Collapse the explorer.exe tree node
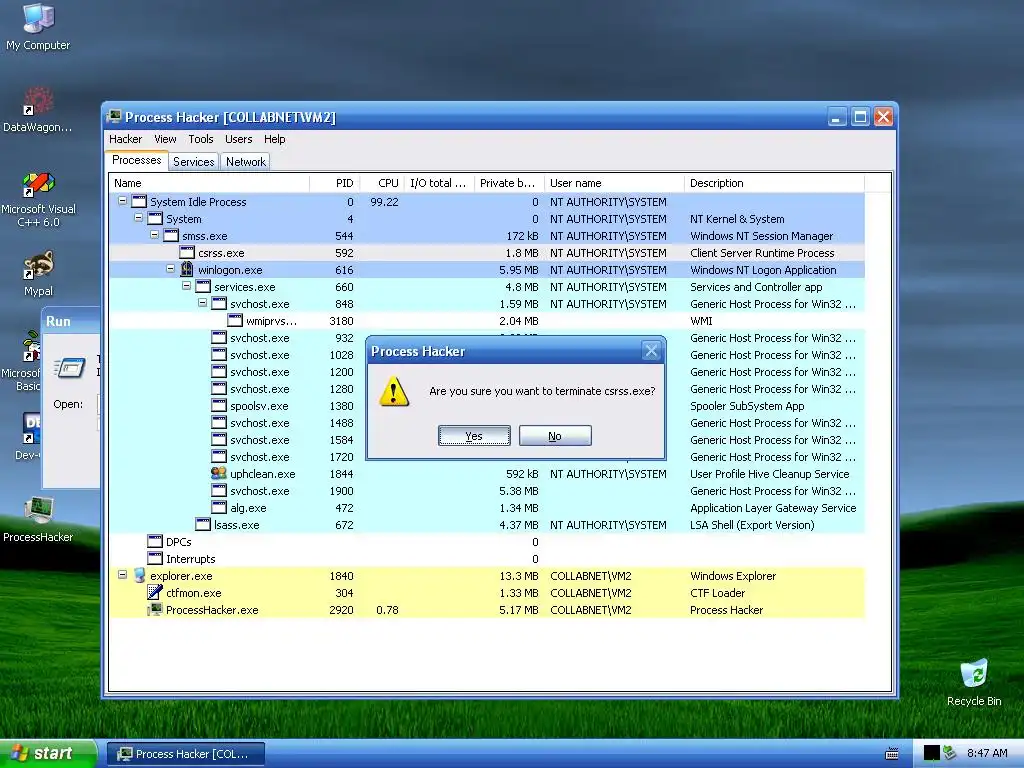 pyautogui.click(x=122, y=575)
